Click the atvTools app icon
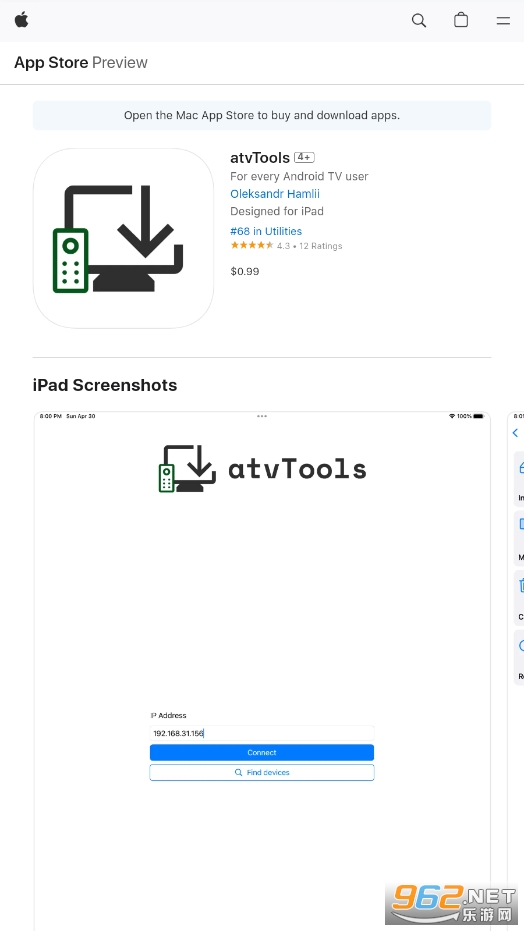 [123, 238]
